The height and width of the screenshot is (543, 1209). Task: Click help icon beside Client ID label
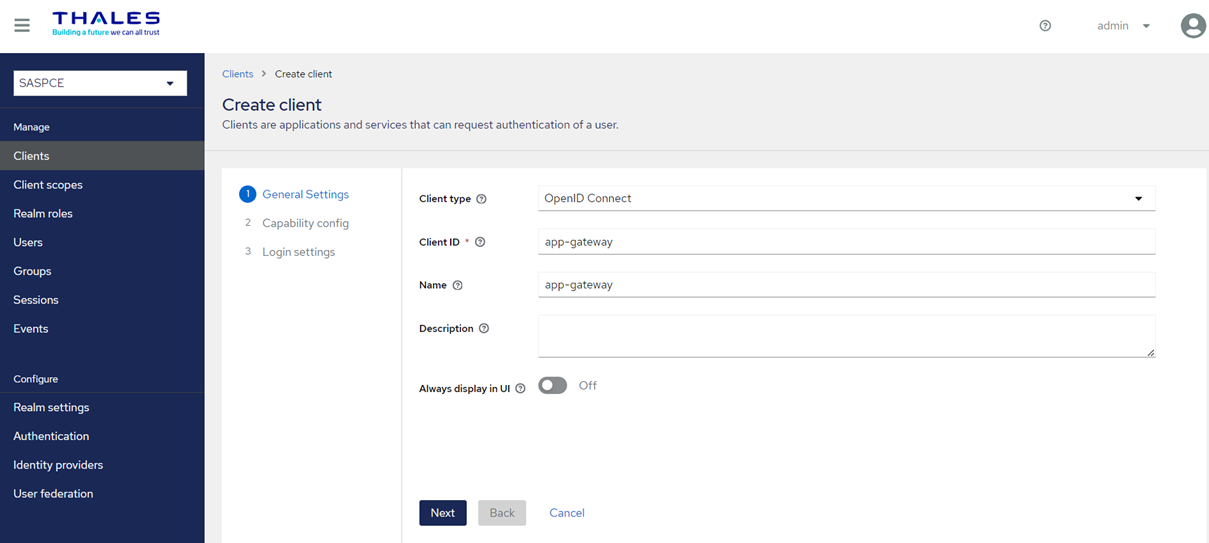tap(480, 242)
